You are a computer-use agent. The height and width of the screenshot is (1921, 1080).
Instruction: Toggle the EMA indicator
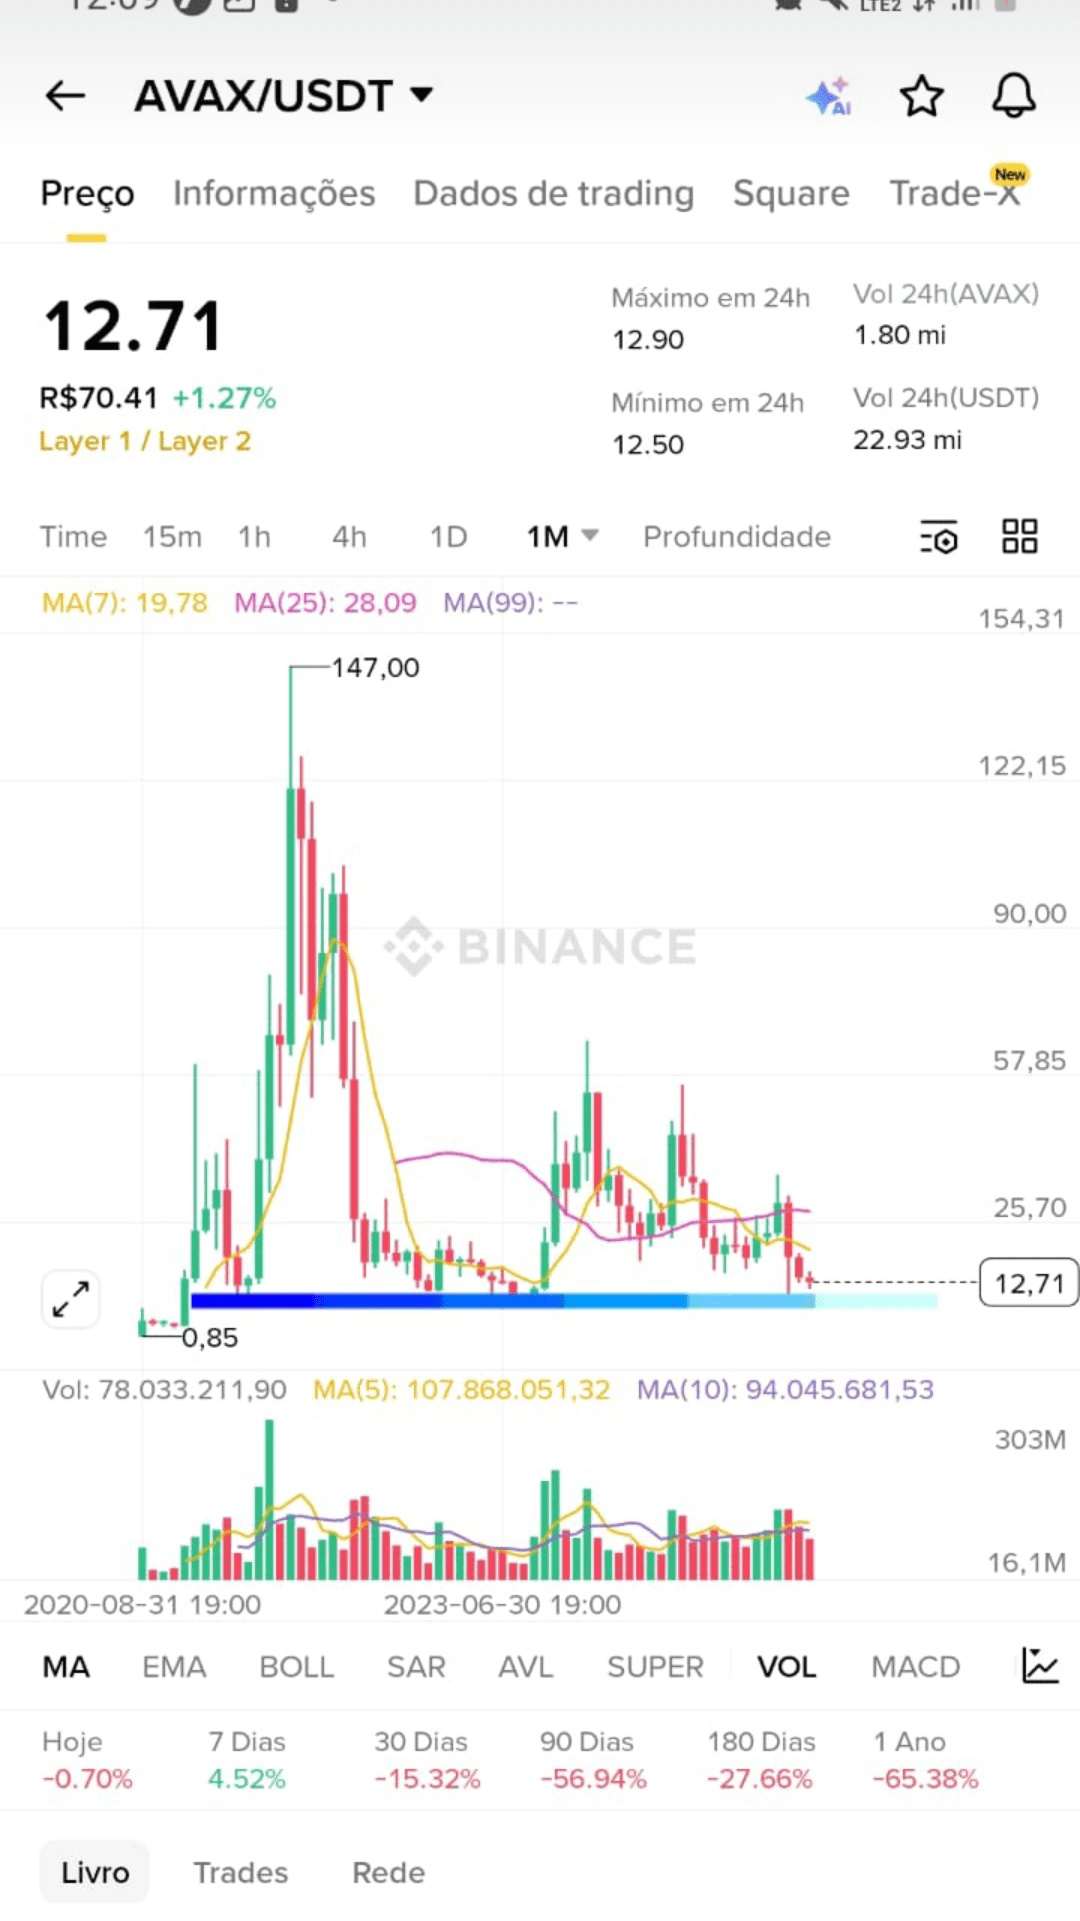click(174, 1667)
